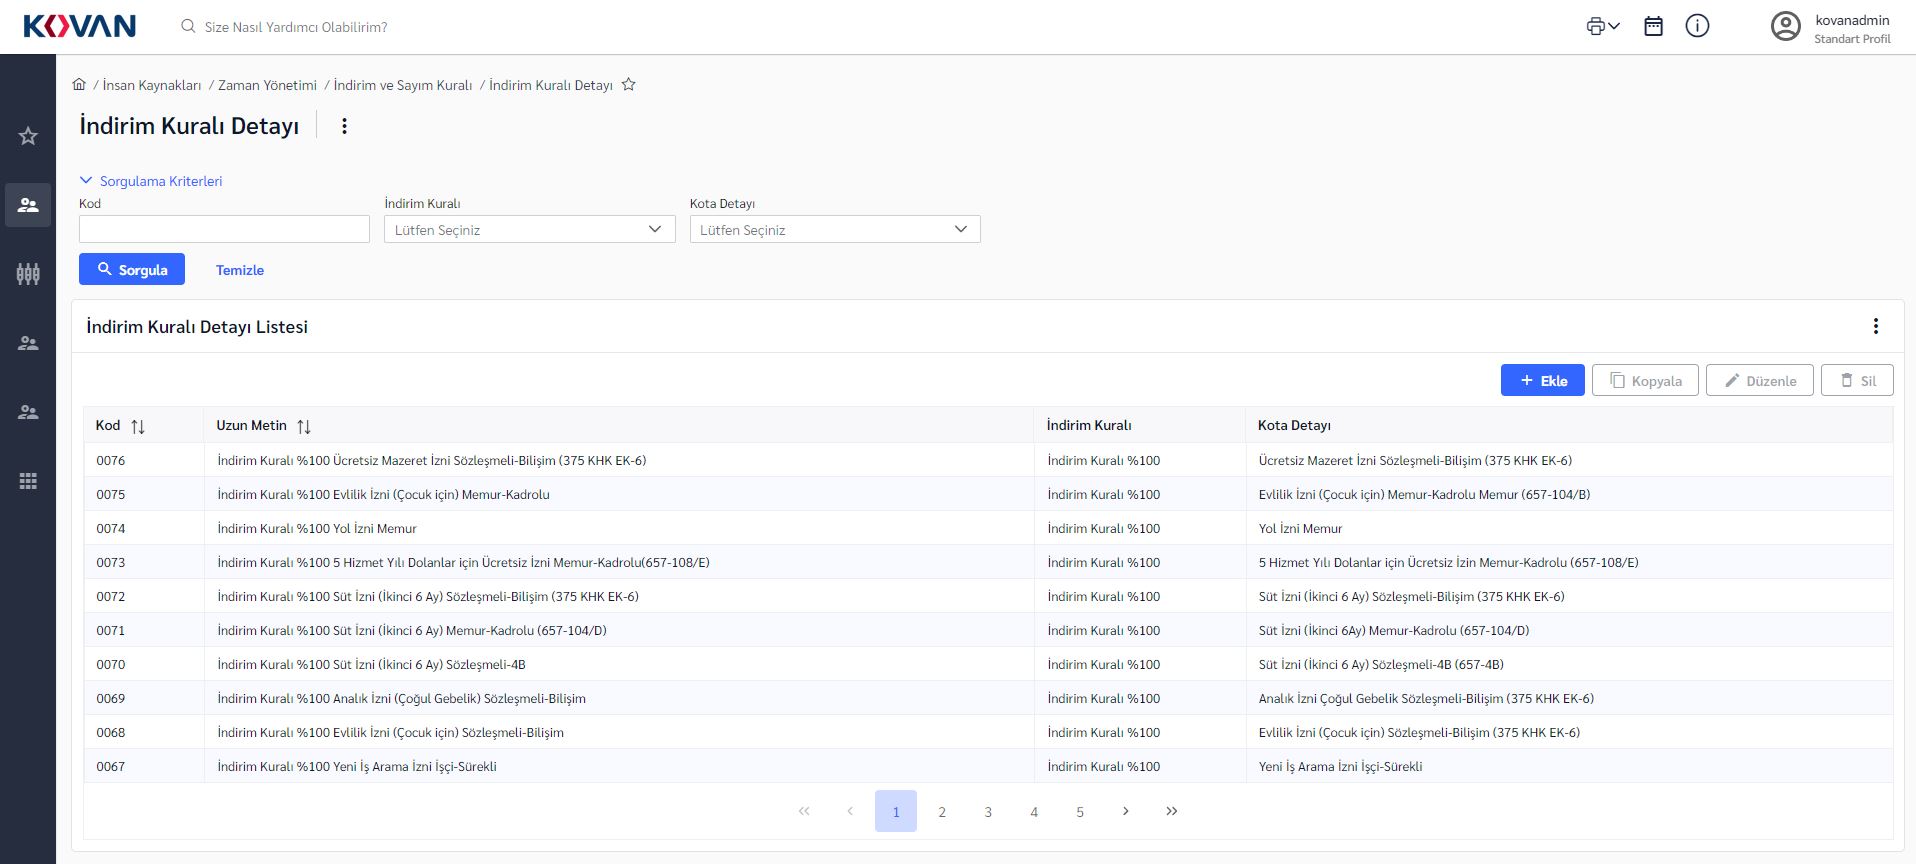Sort by Uzun Metin column arrows

pyautogui.click(x=304, y=427)
